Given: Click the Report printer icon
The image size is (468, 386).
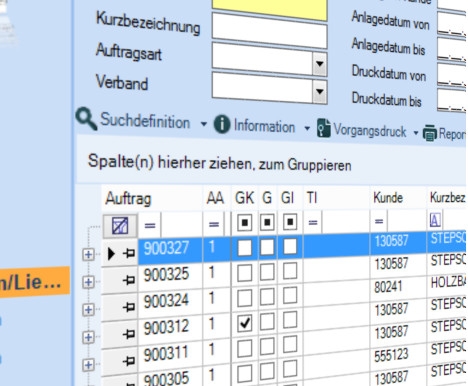Looking at the screenshot, I should pos(430,133).
